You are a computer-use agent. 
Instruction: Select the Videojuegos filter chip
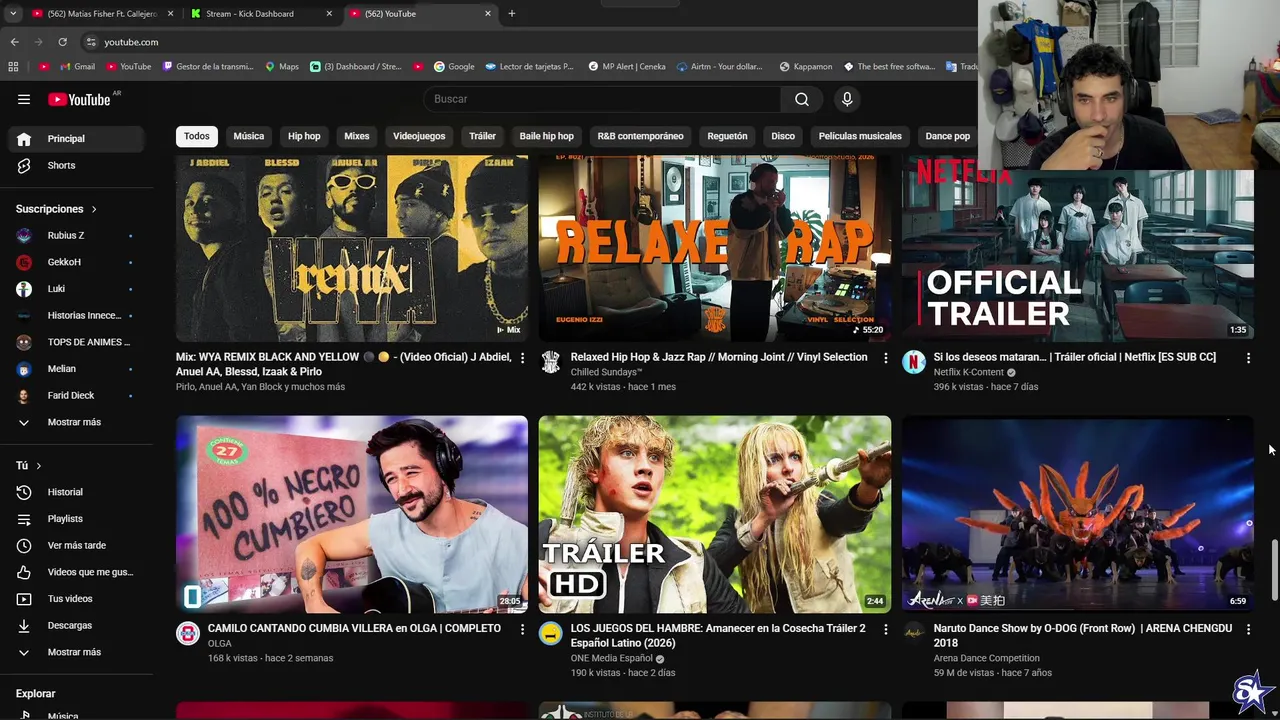coord(419,136)
